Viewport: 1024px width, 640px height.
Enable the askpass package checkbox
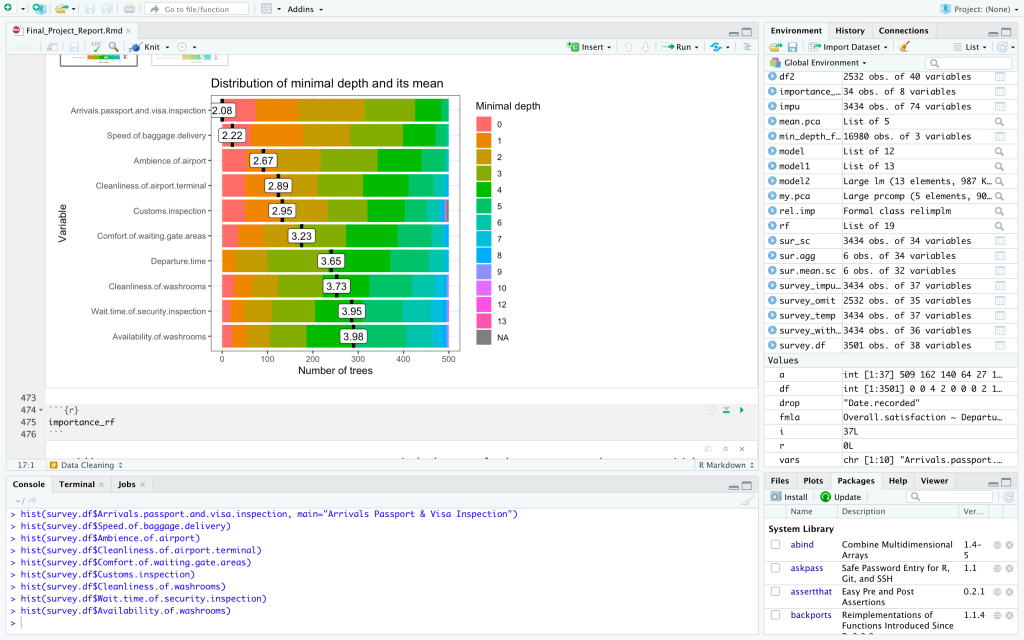776,568
